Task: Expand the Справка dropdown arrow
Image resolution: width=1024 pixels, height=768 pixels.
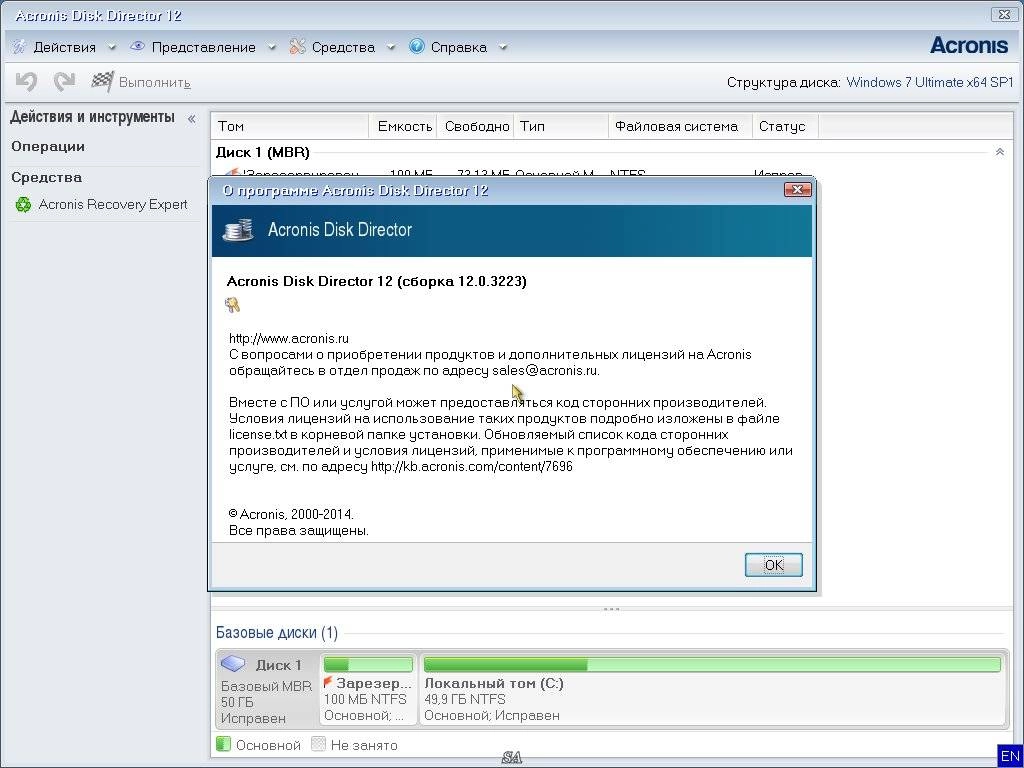Action: (503, 47)
